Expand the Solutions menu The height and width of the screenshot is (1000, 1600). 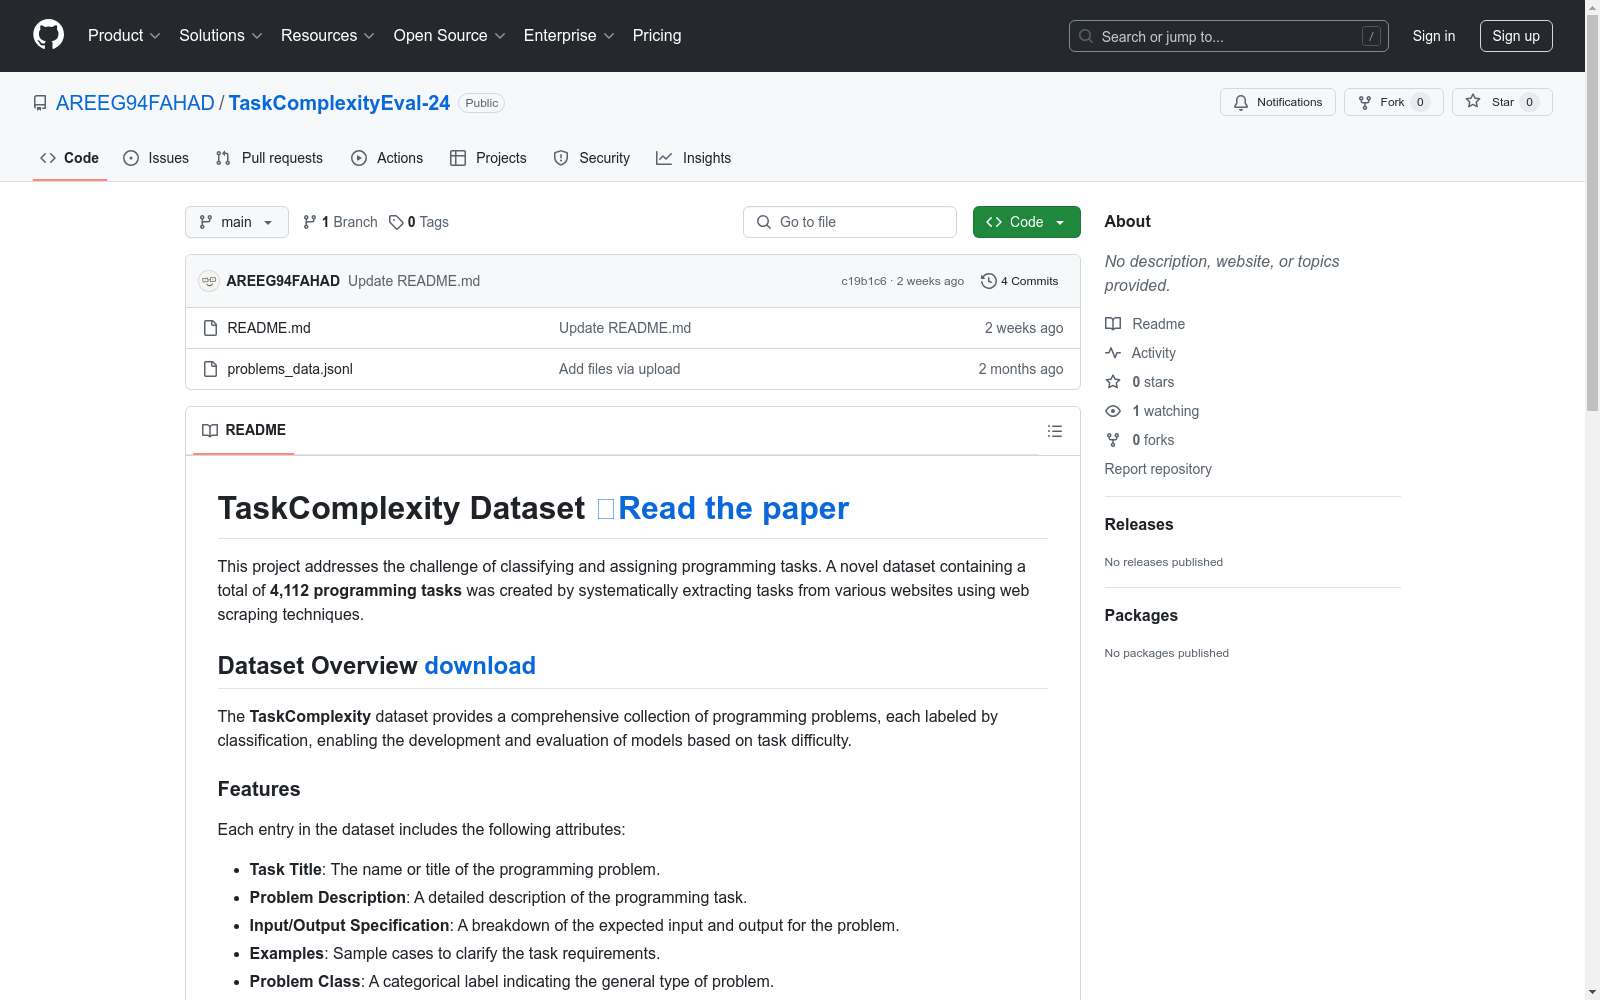221,36
